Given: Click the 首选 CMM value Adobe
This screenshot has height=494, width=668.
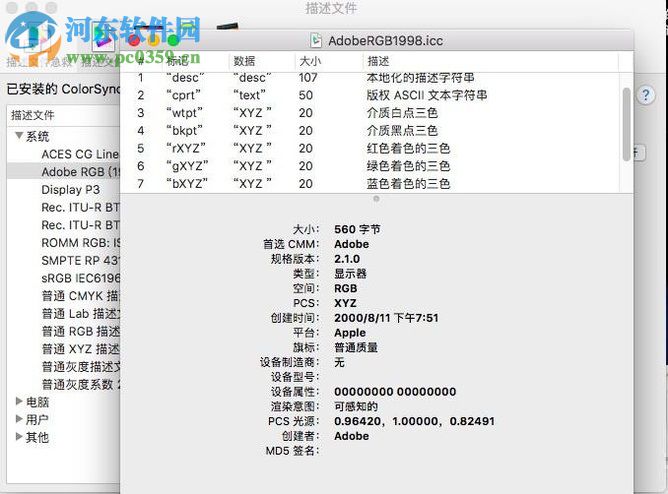Looking at the screenshot, I should pos(351,244).
